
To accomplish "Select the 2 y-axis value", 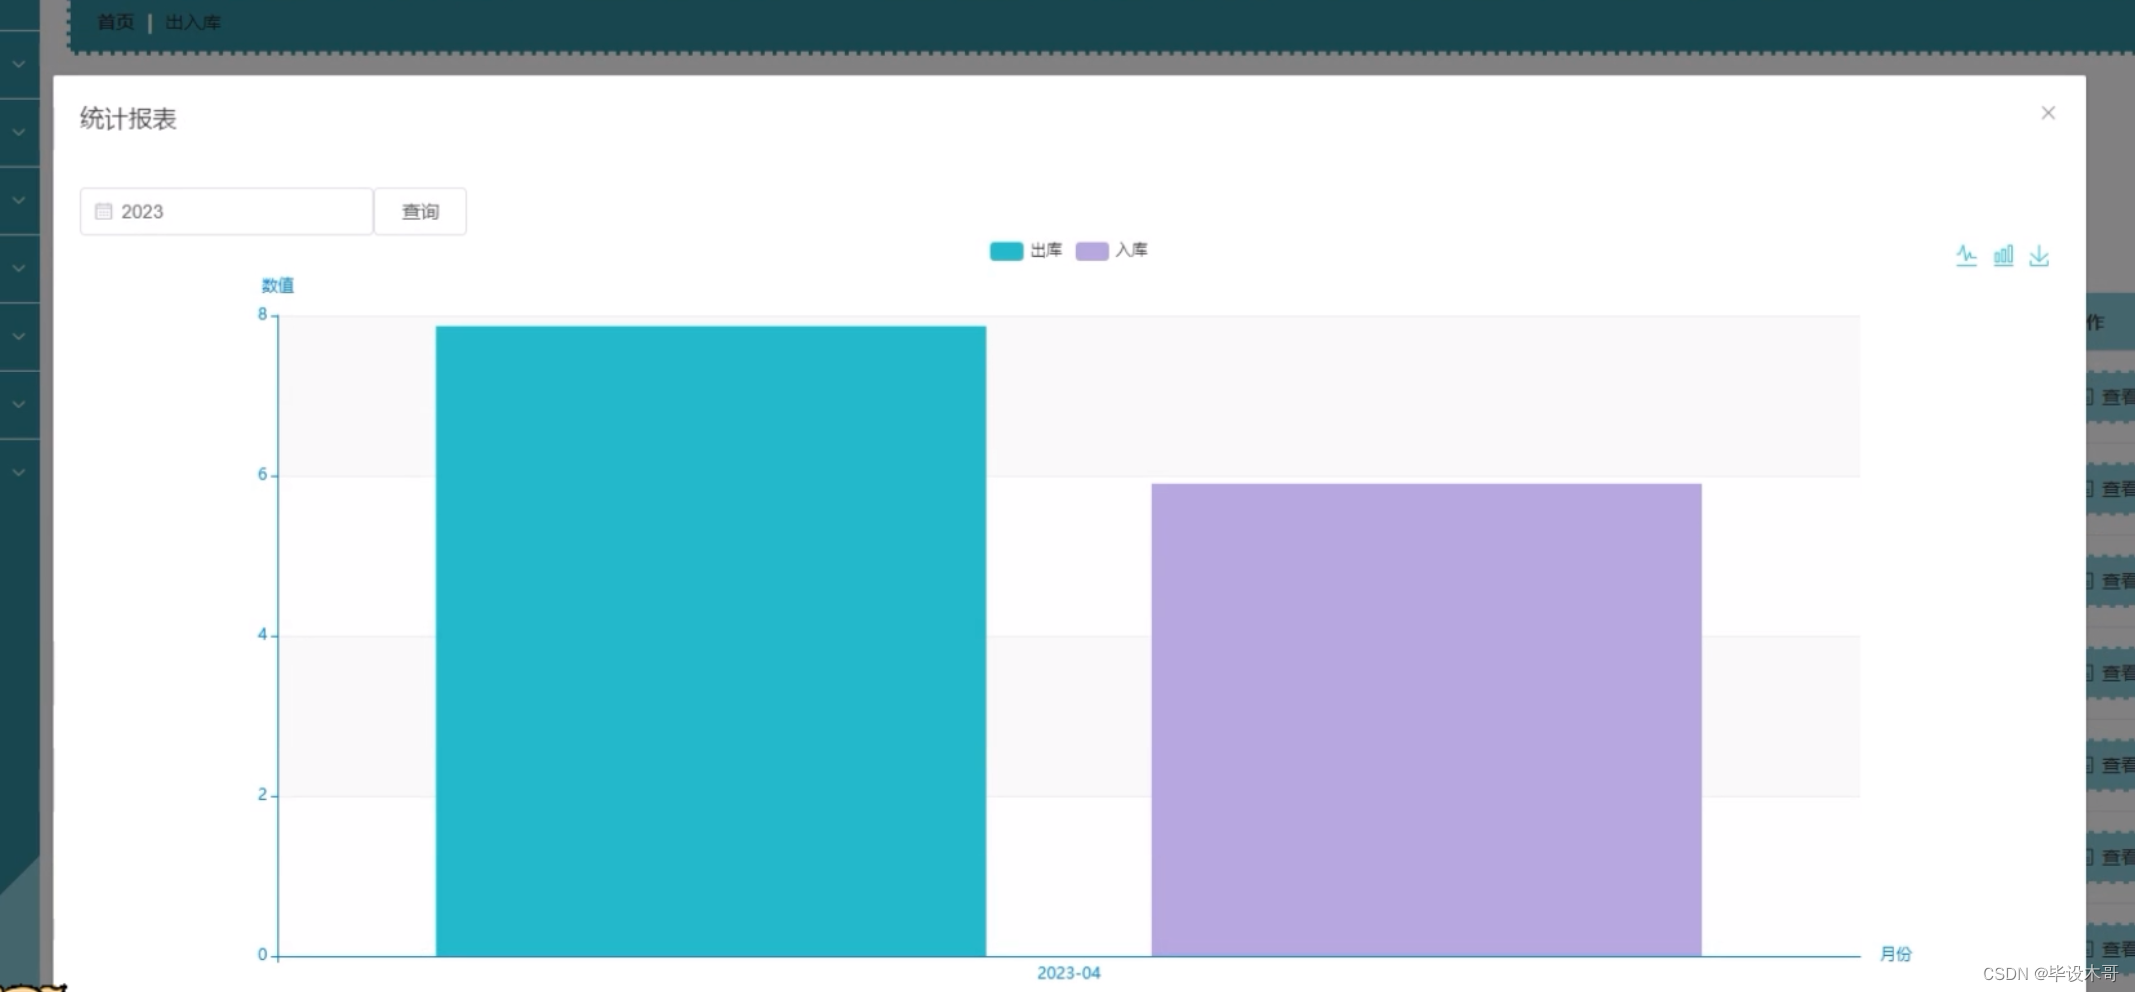I will click(263, 795).
